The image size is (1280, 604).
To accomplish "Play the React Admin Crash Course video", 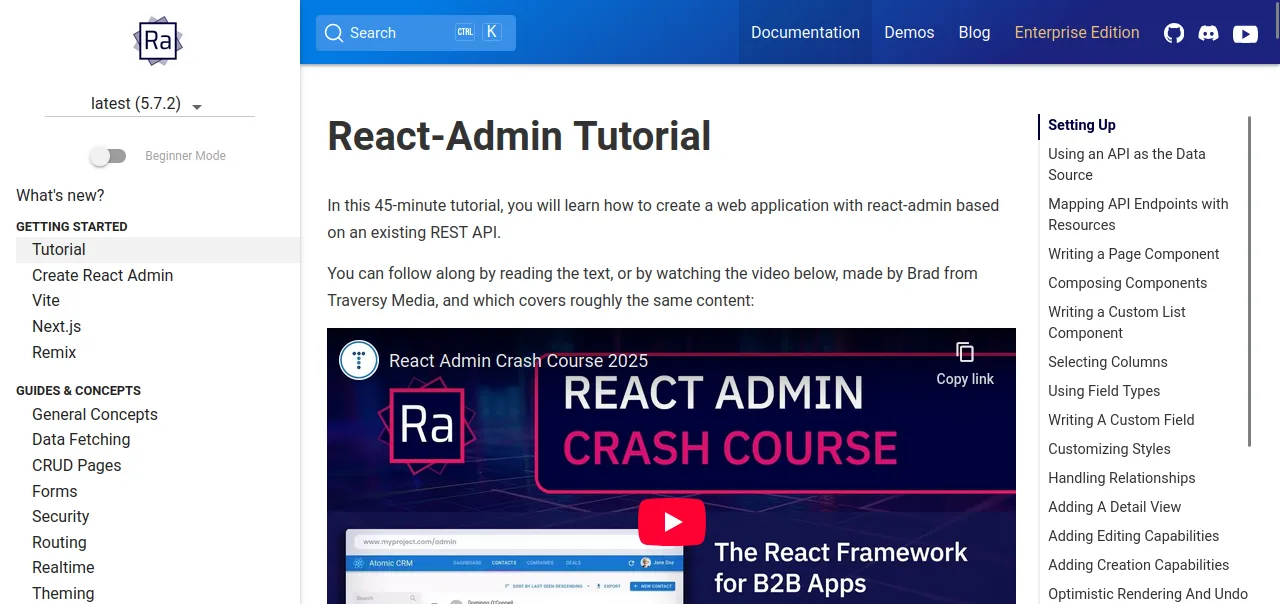I will (672, 521).
